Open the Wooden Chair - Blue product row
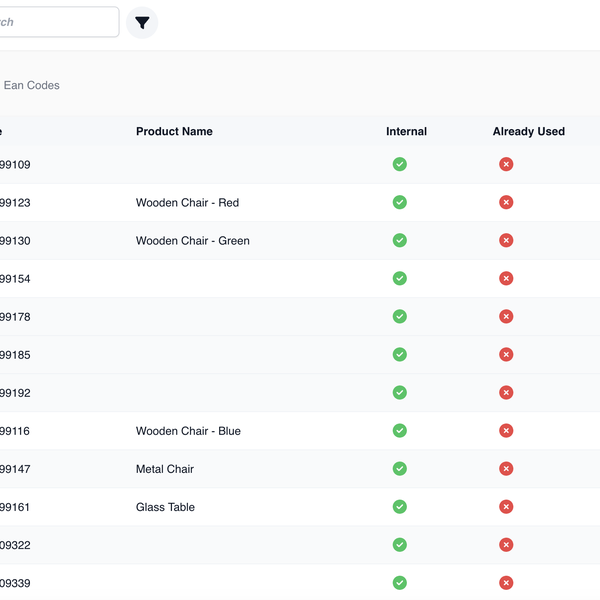The image size is (600, 600). (x=188, y=431)
